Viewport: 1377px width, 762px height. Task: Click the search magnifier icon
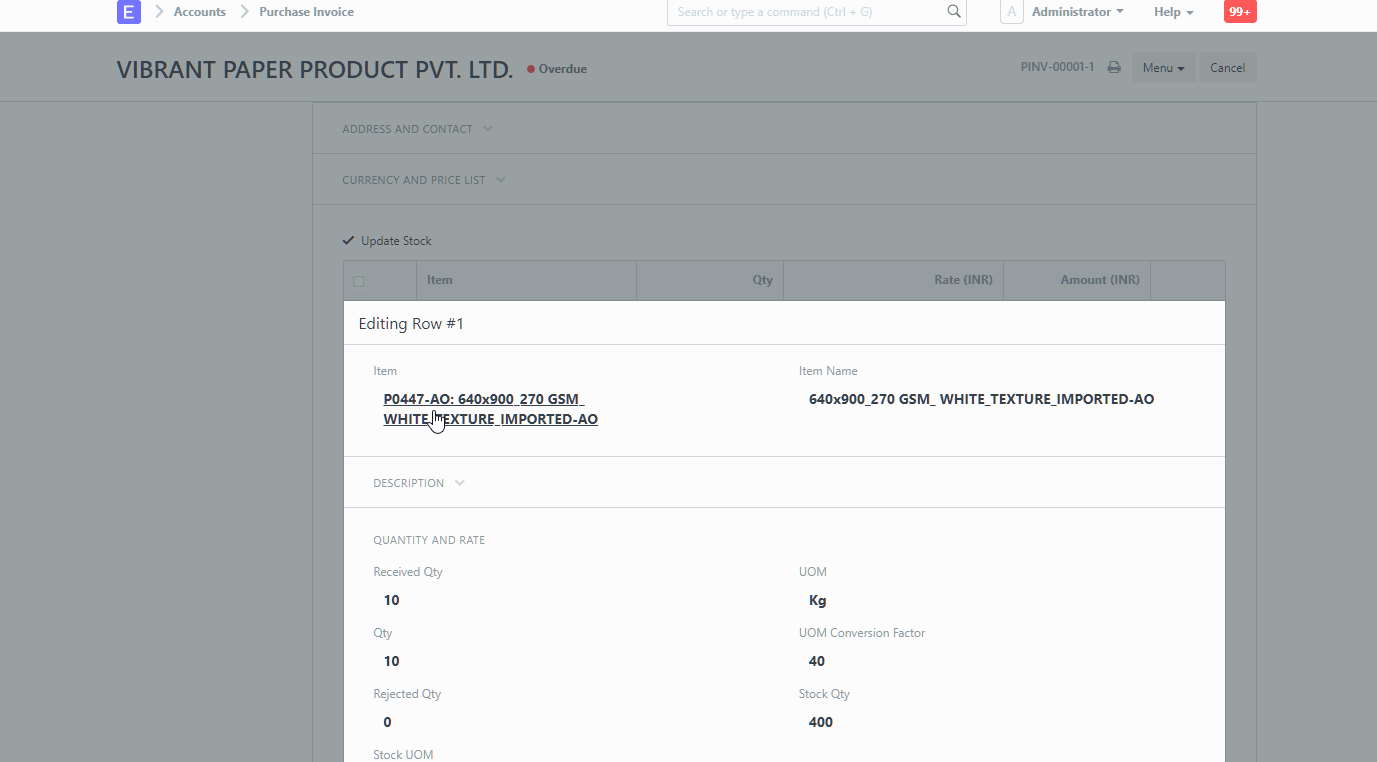click(x=952, y=11)
